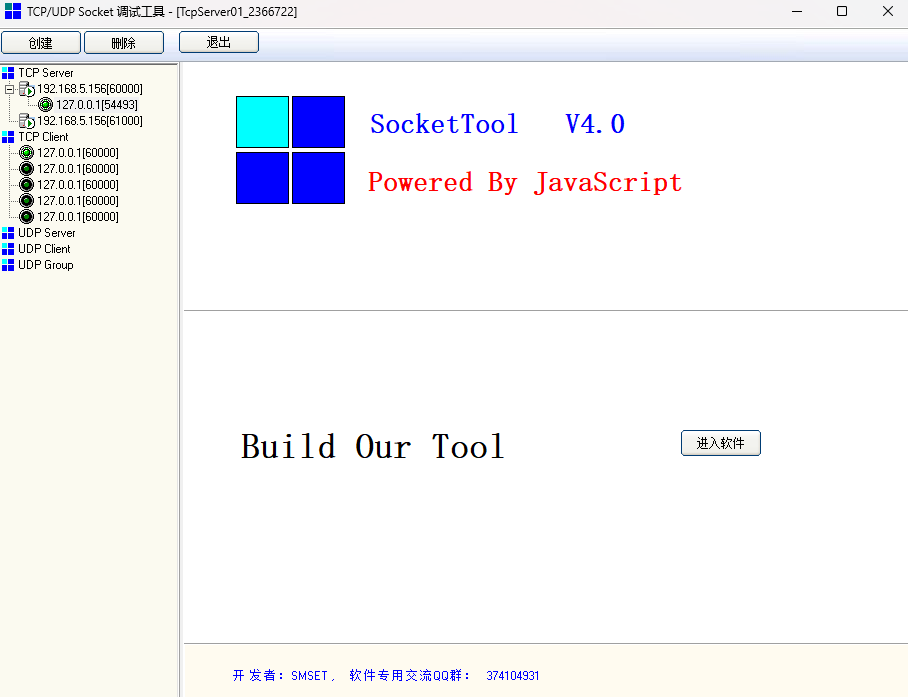The image size is (908, 697).
Task: Click the TCP Server category icon
Action: tap(8, 73)
